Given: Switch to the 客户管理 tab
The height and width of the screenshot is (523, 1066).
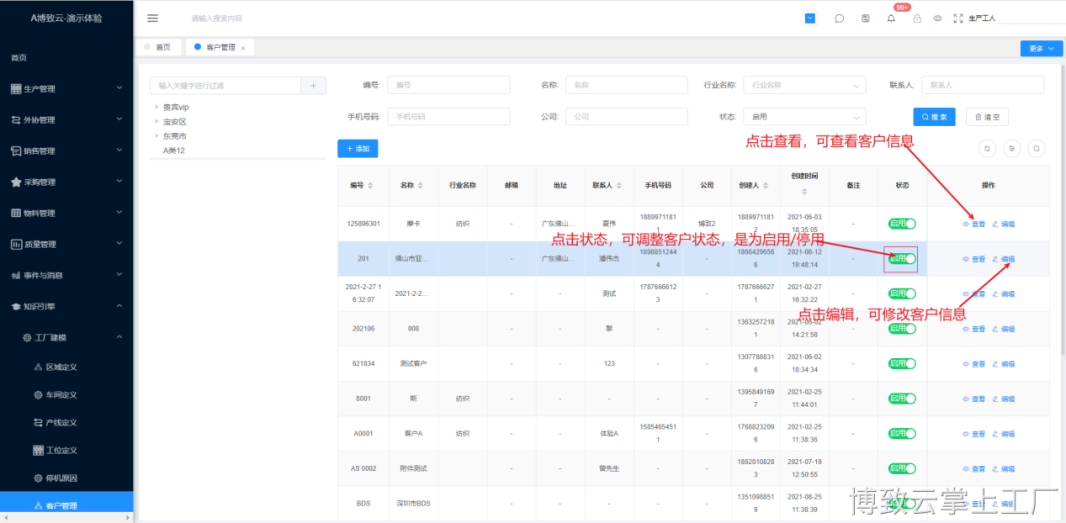Looking at the screenshot, I should [220, 48].
